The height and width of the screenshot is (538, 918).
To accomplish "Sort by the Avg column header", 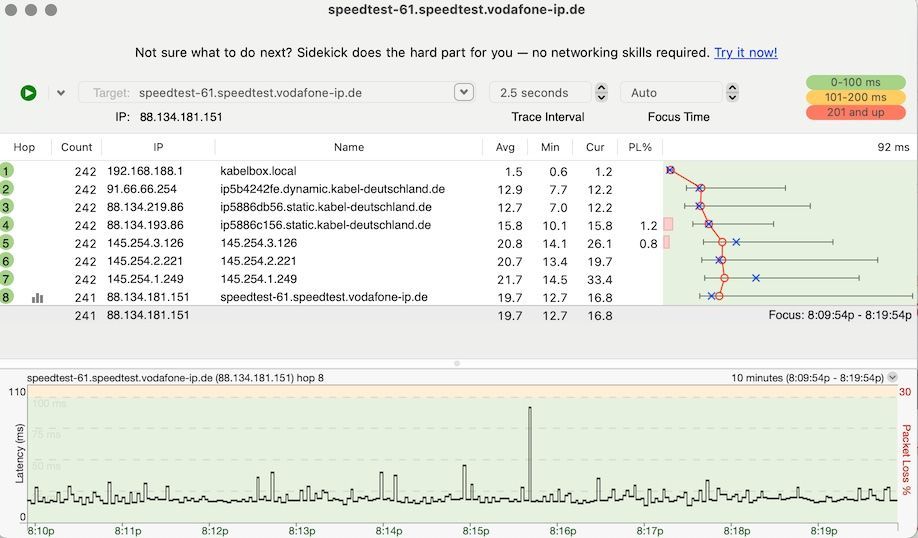I will 505,147.
